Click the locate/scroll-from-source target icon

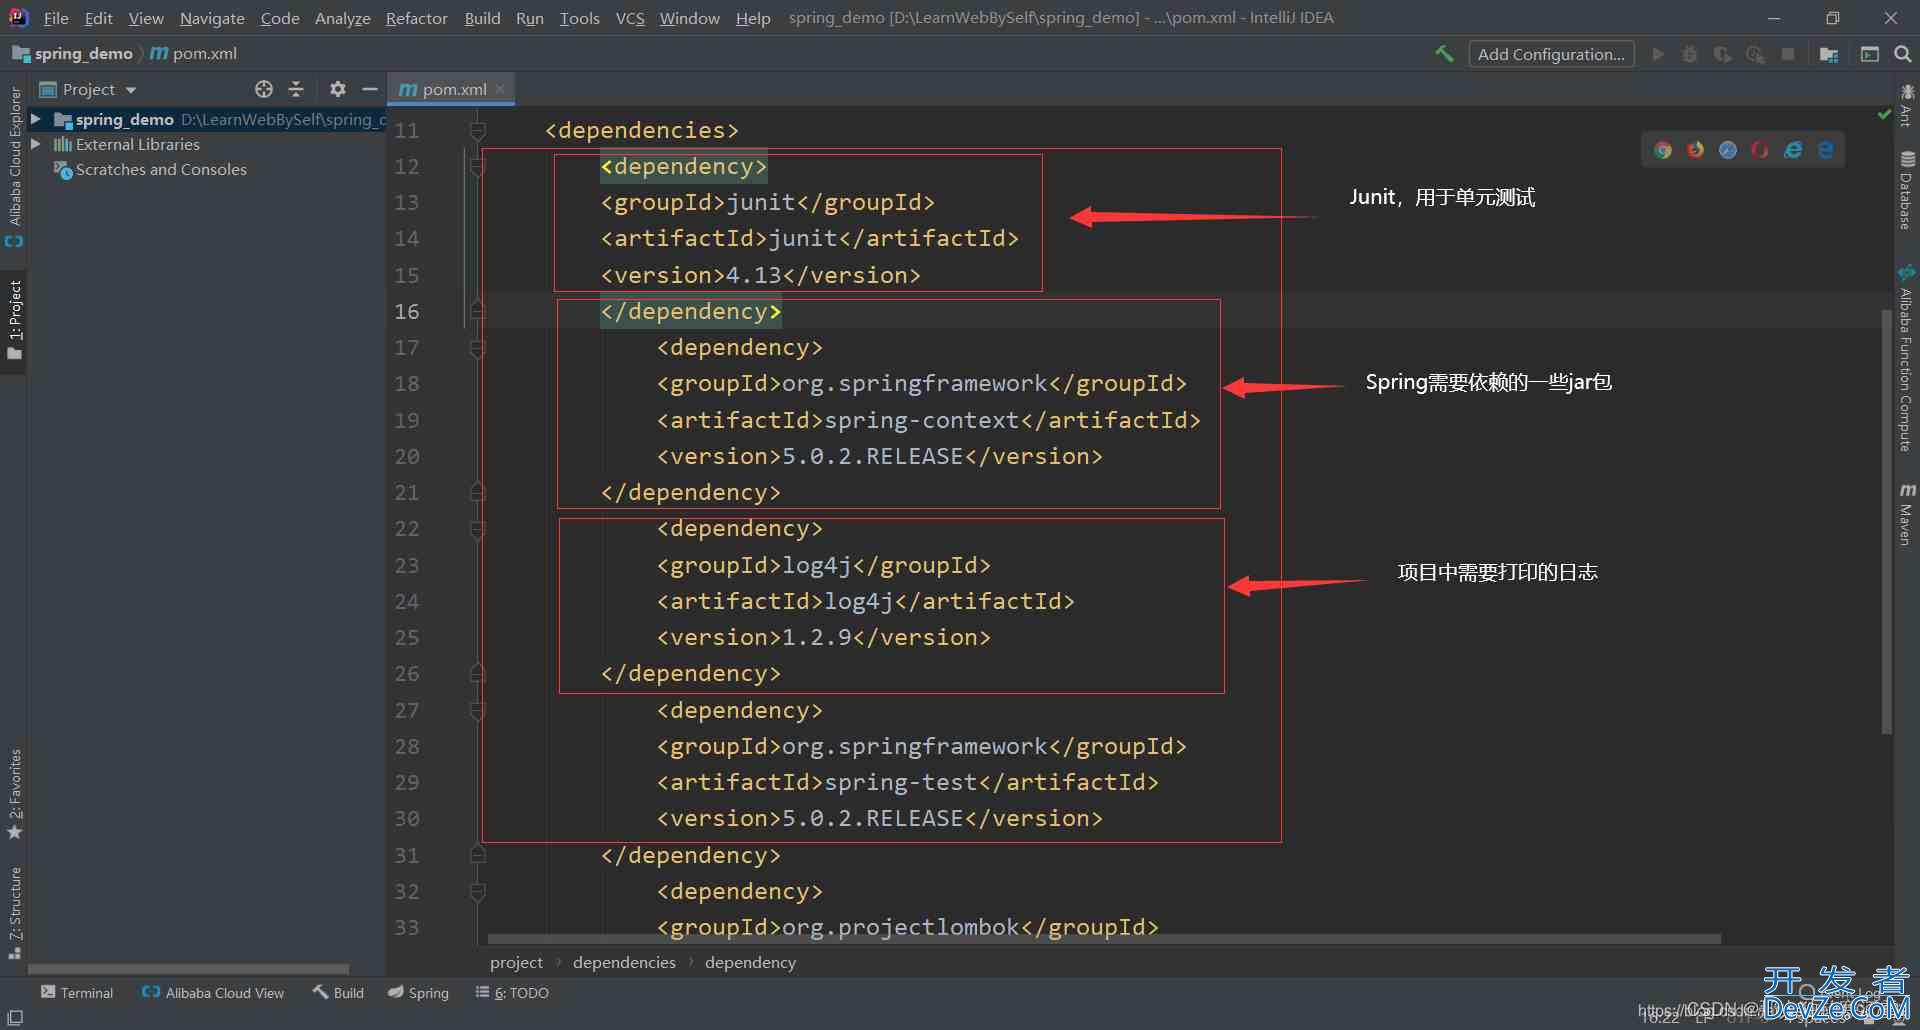(264, 89)
